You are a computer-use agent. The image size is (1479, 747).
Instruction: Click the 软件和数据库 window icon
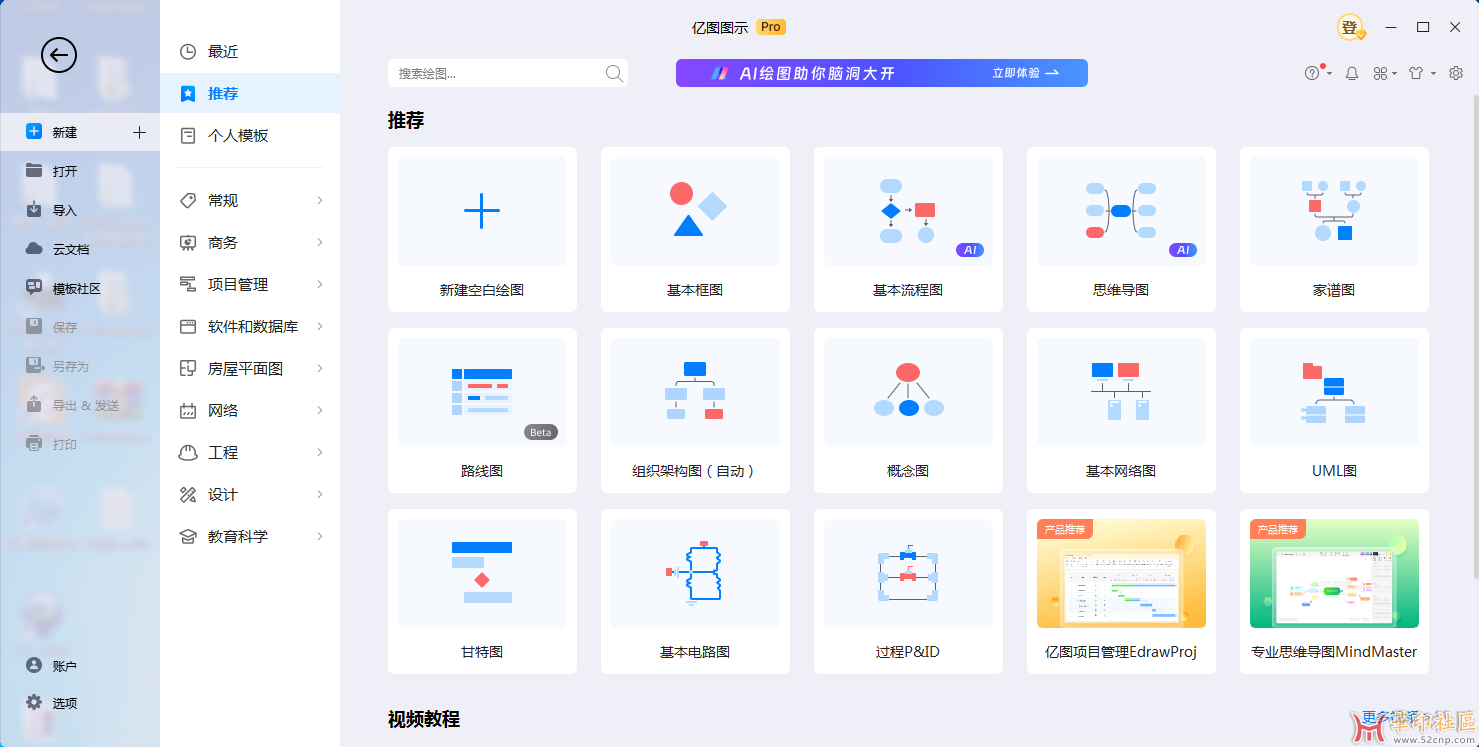pos(188,327)
